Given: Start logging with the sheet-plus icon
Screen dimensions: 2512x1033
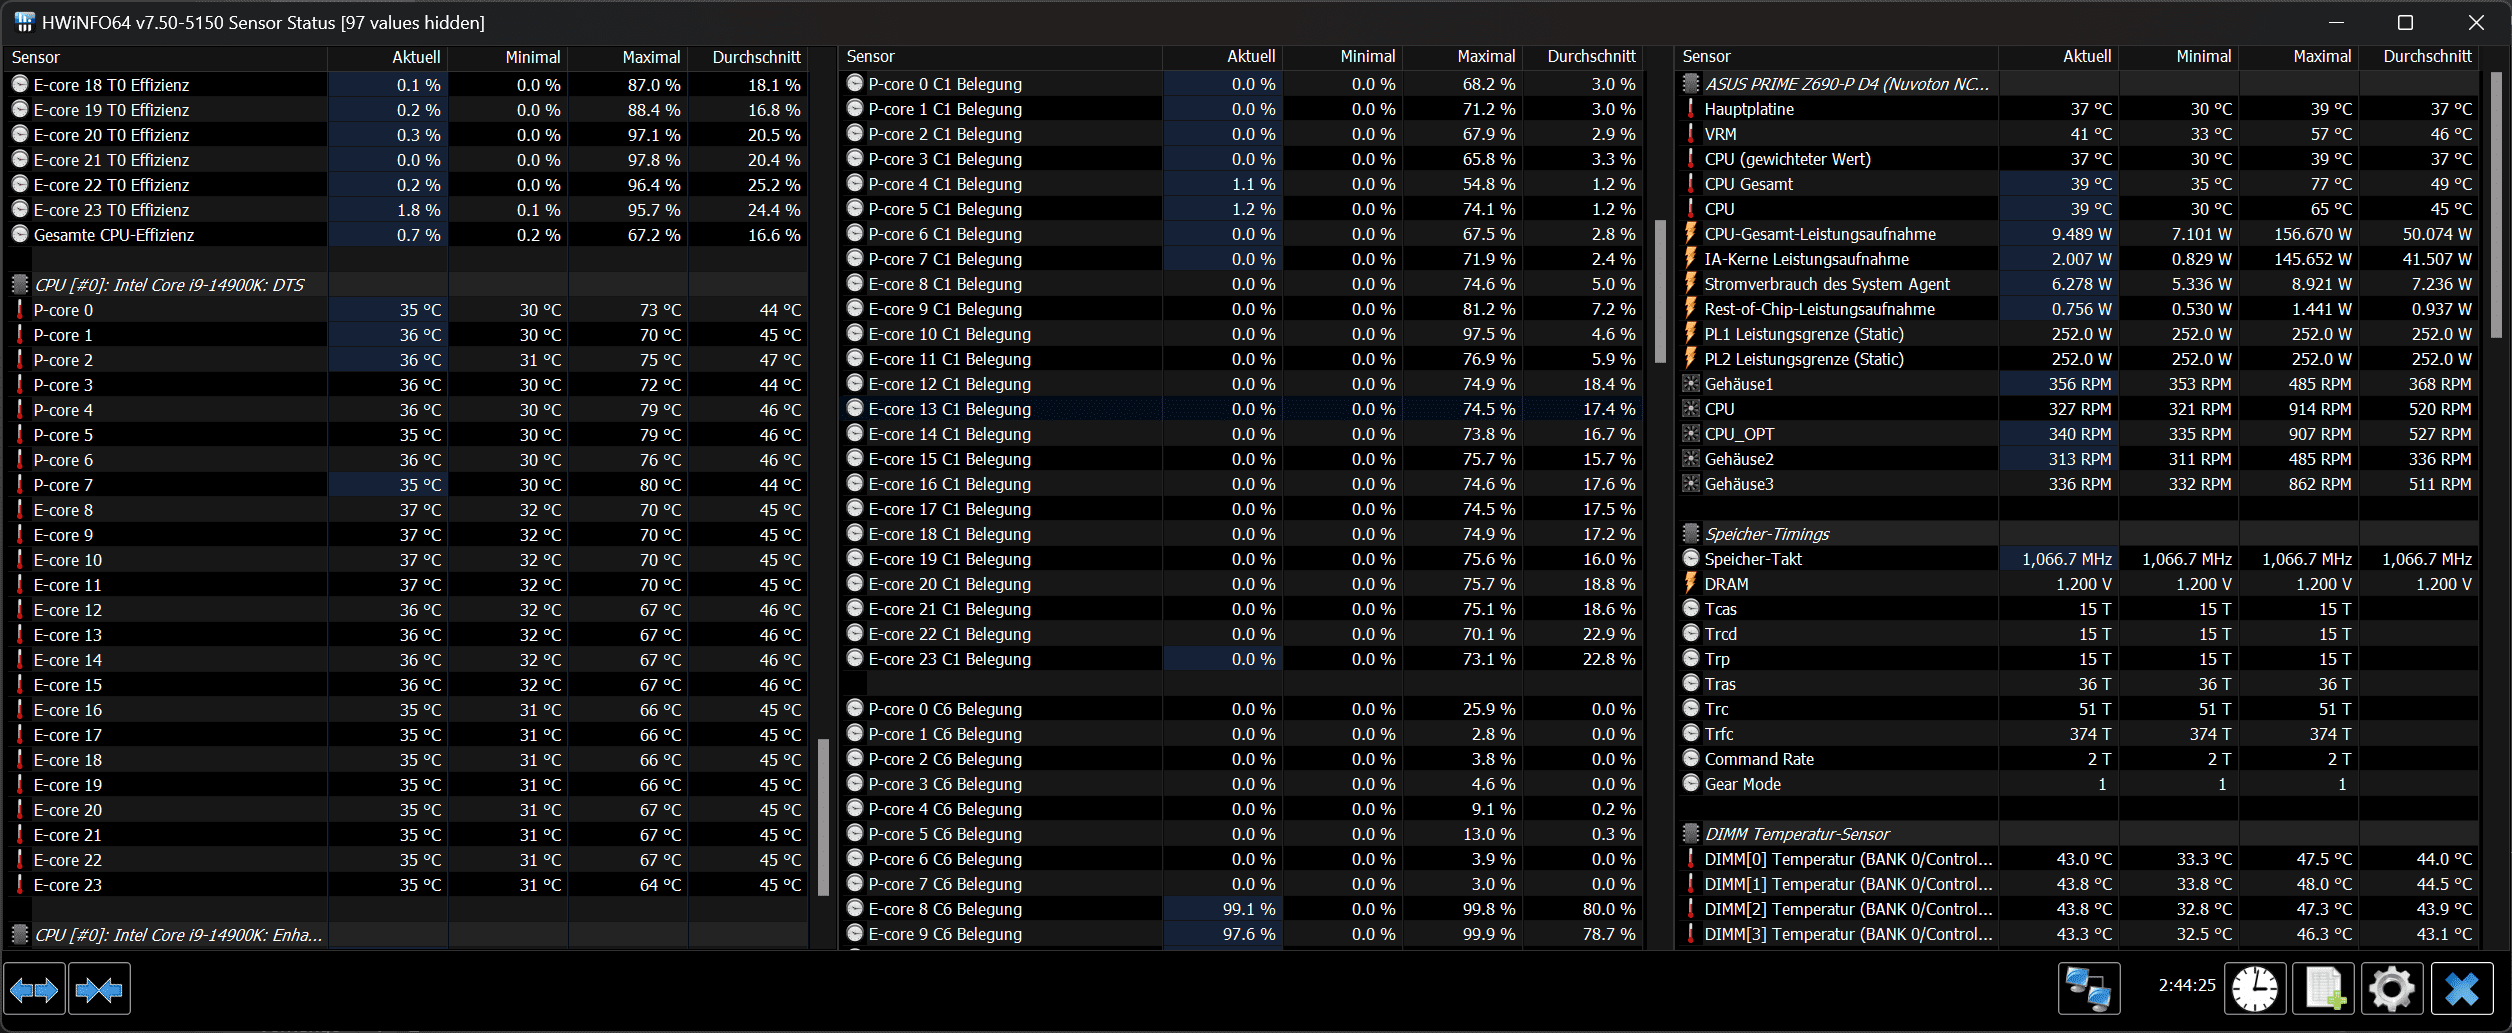Looking at the screenshot, I should pos(2323,989).
